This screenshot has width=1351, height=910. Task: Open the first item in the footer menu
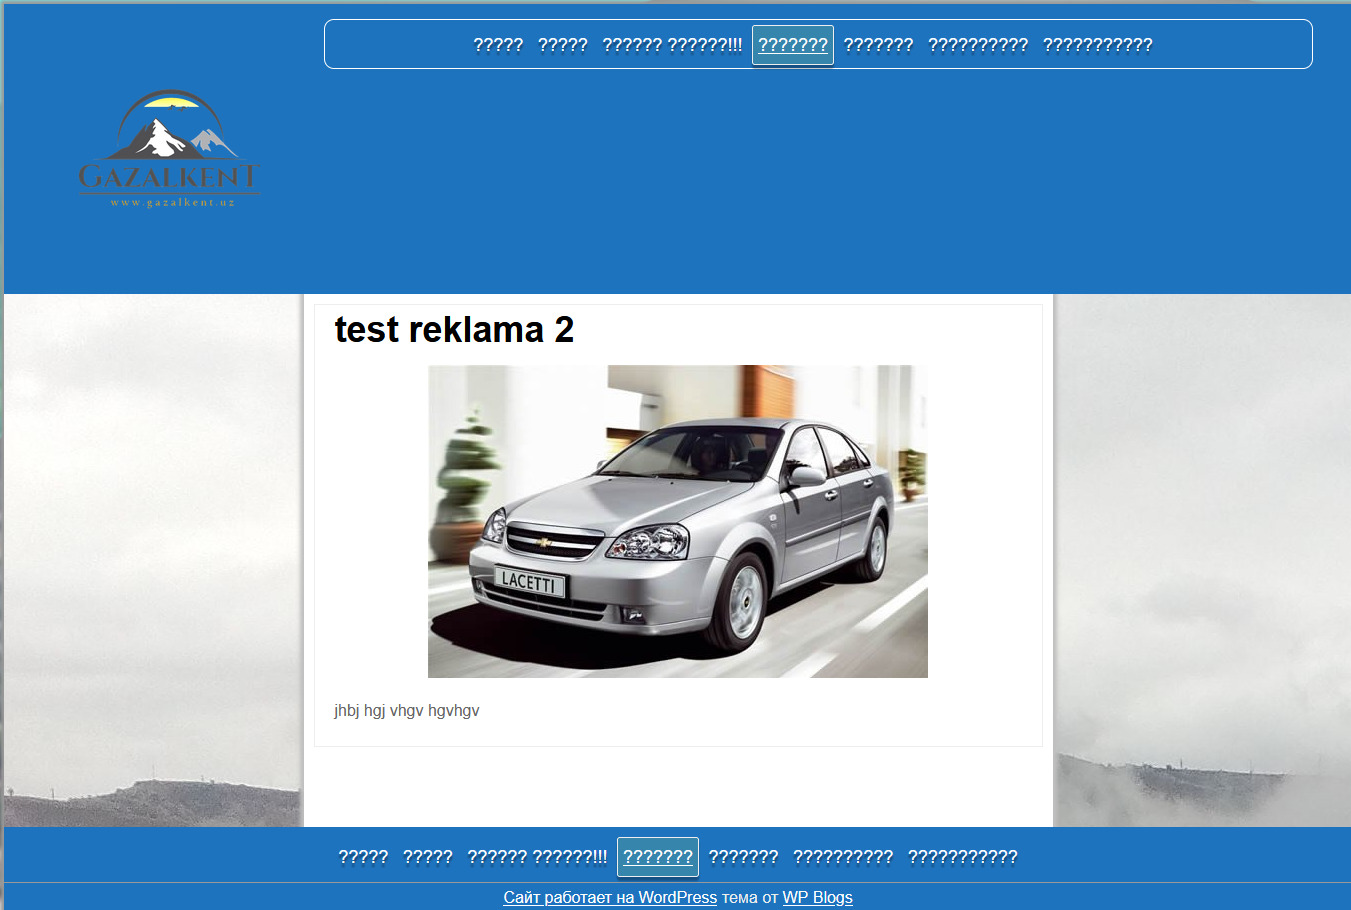[x=363, y=857]
